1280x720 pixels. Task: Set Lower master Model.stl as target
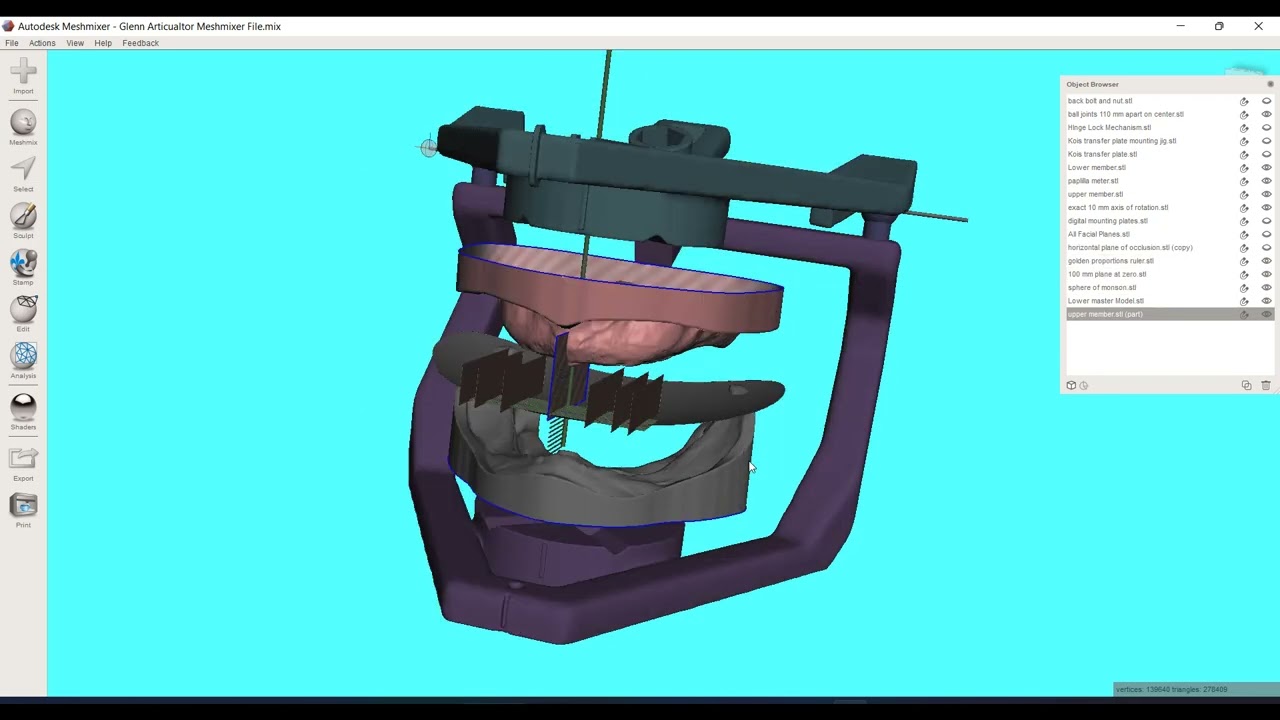(1244, 301)
